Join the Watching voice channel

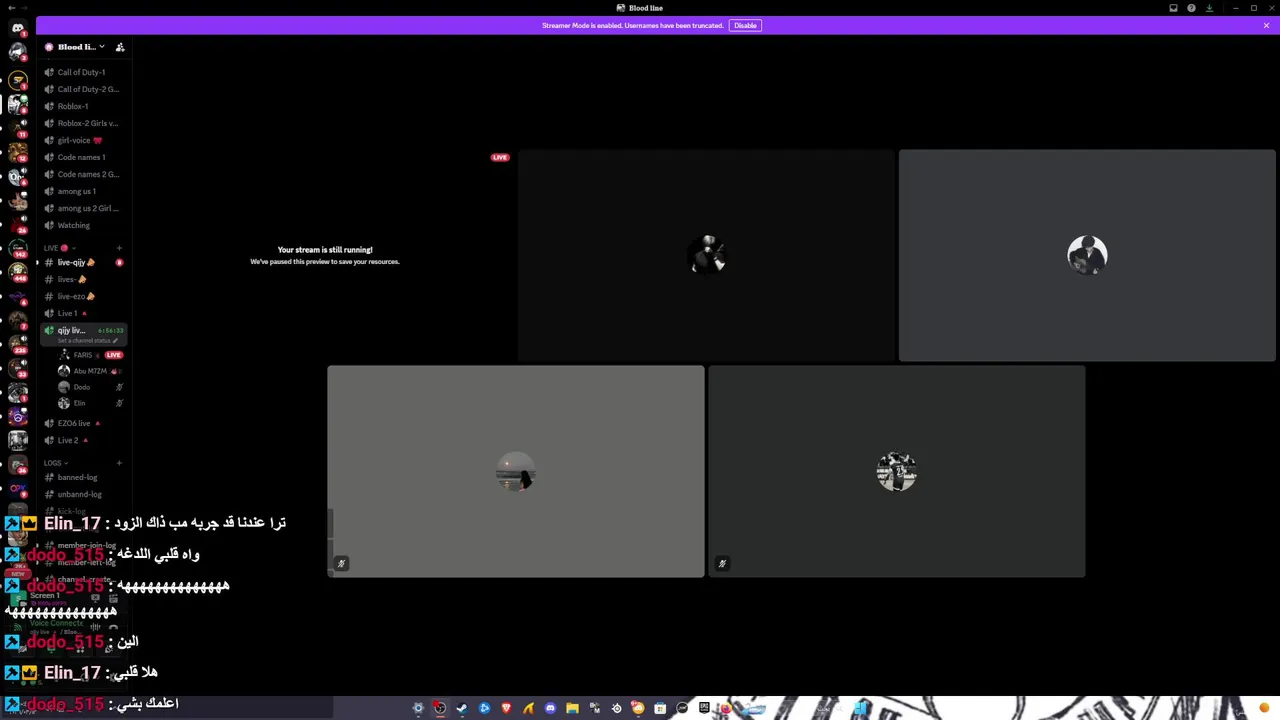(82, 225)
